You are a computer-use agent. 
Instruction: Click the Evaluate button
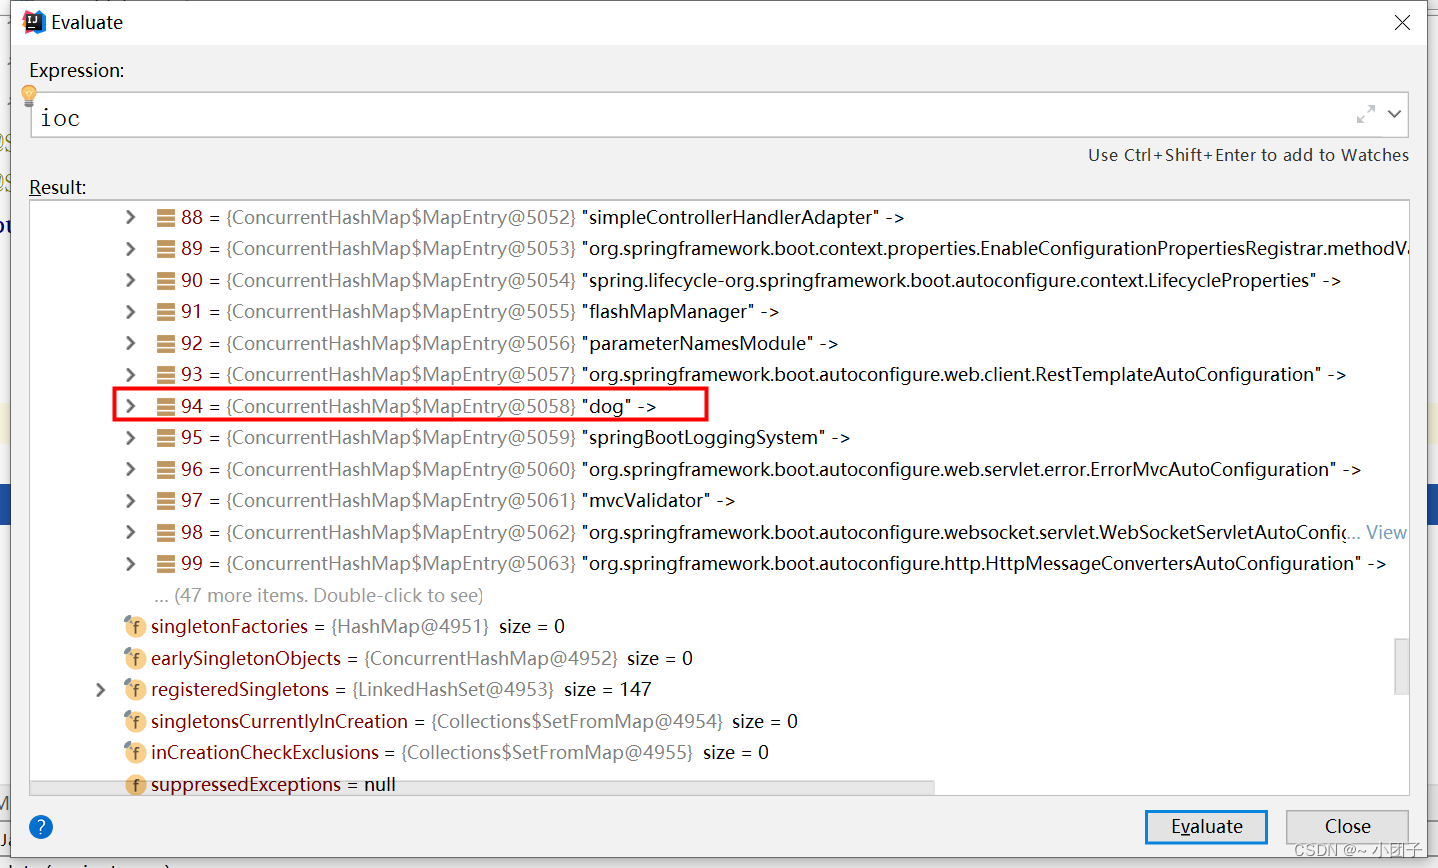click(x=1206, y=827)
